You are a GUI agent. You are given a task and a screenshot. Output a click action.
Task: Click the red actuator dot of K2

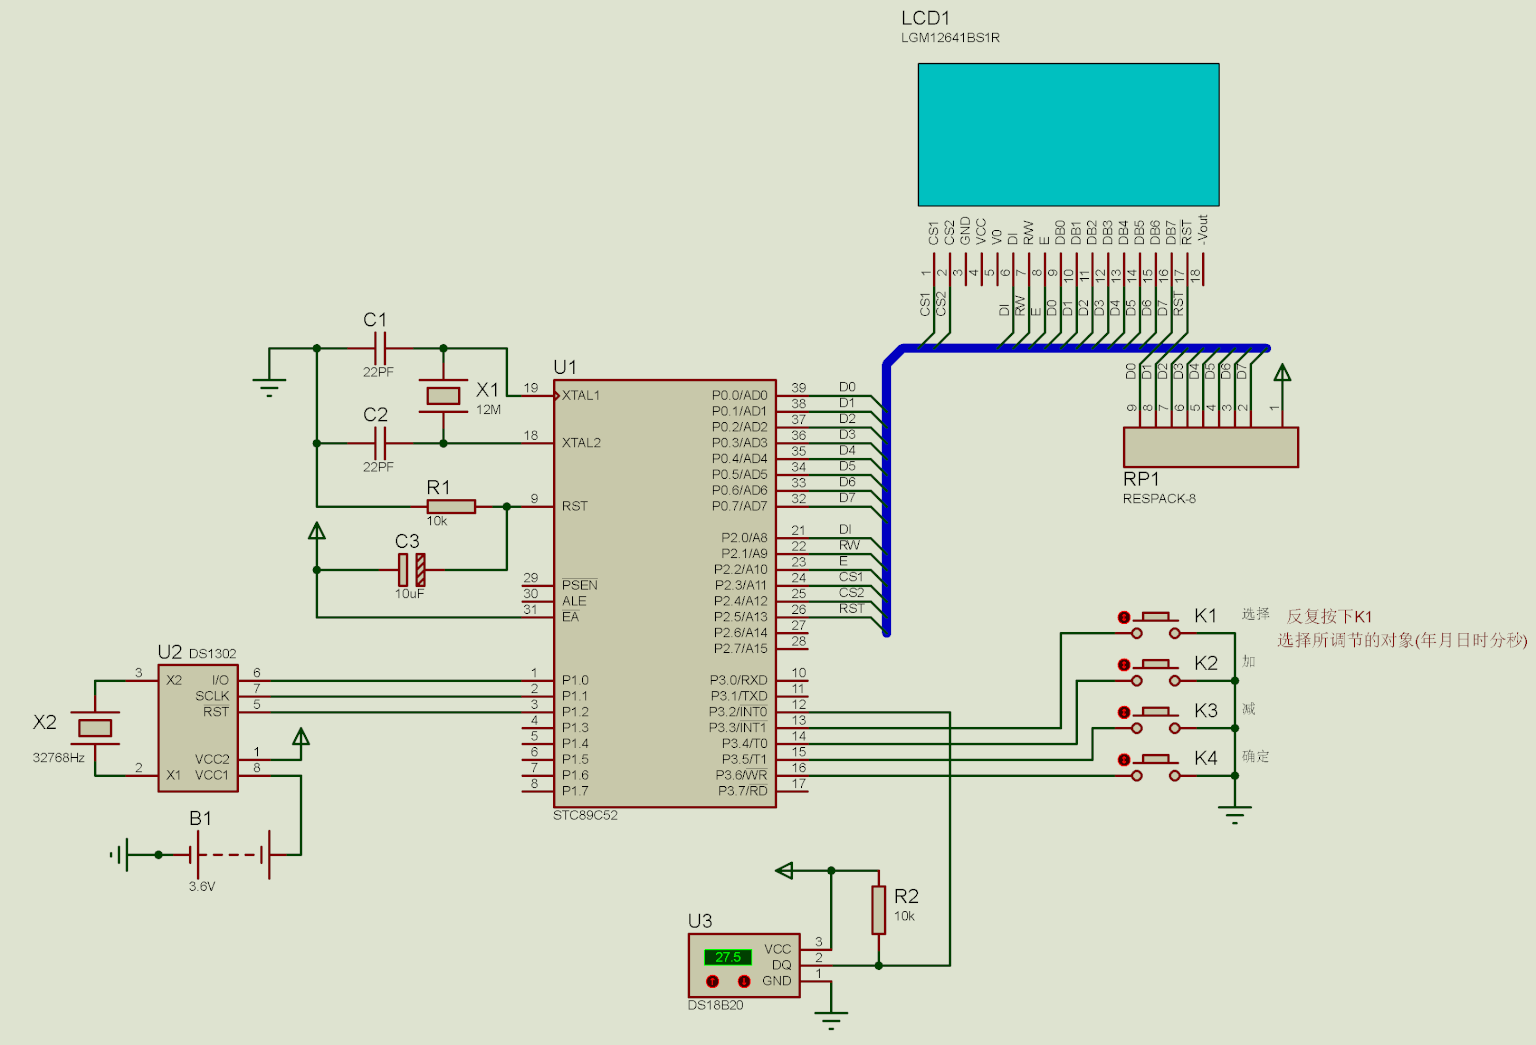tap(1124, 665)
